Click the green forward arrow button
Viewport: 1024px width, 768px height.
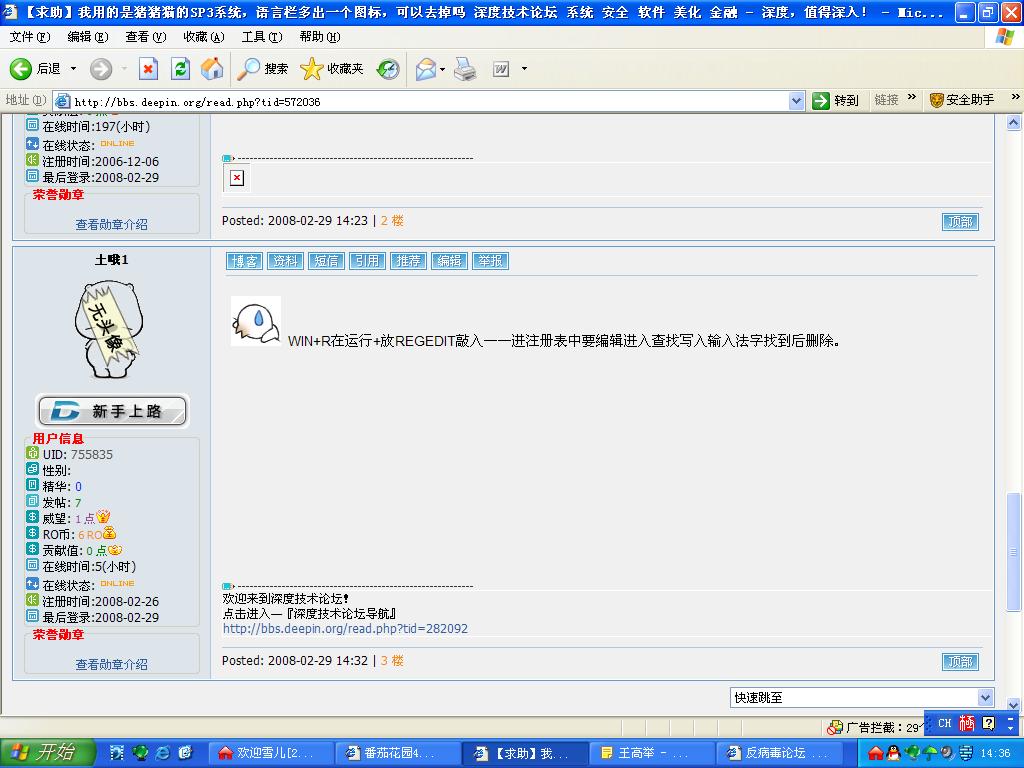[101, 69]
